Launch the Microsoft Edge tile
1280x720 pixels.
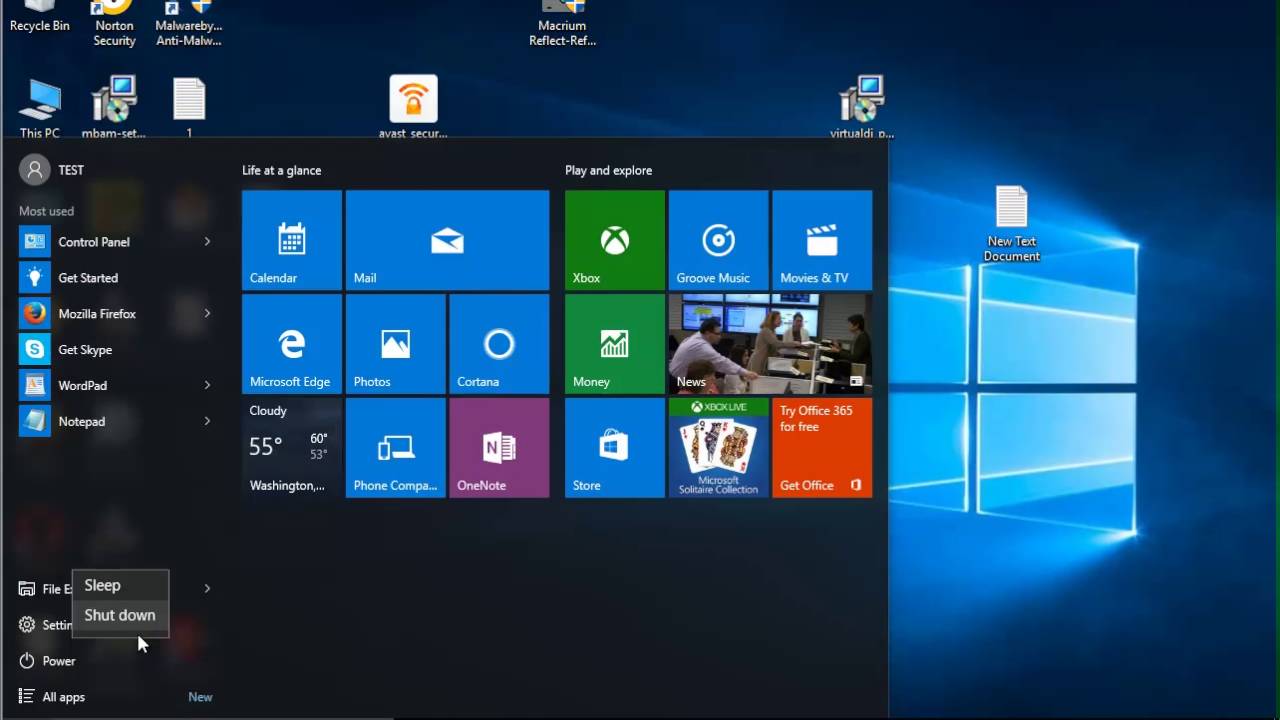[x=291, y=344]
